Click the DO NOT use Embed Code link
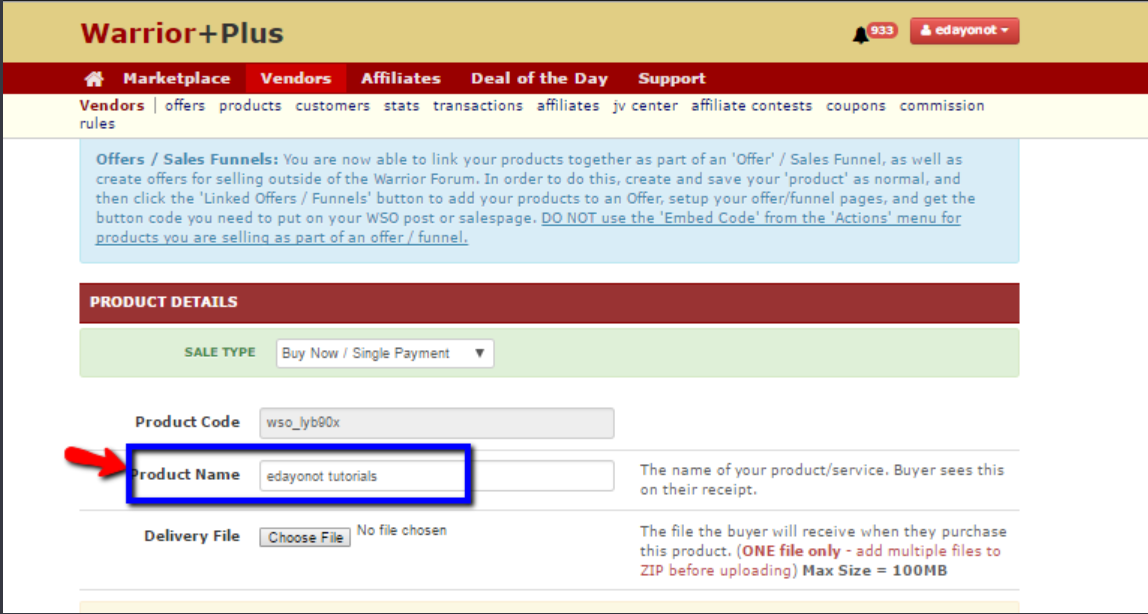Viewport: 1148px width, 614px height. [529, 228]
